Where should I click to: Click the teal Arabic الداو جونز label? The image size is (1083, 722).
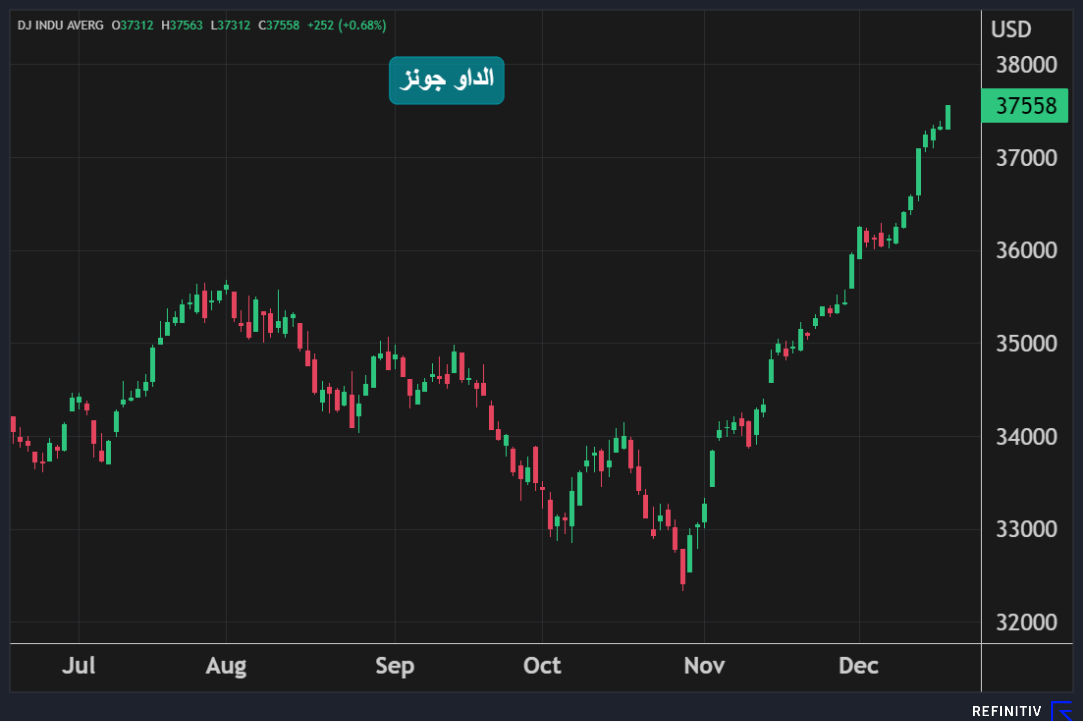(446, 80)
